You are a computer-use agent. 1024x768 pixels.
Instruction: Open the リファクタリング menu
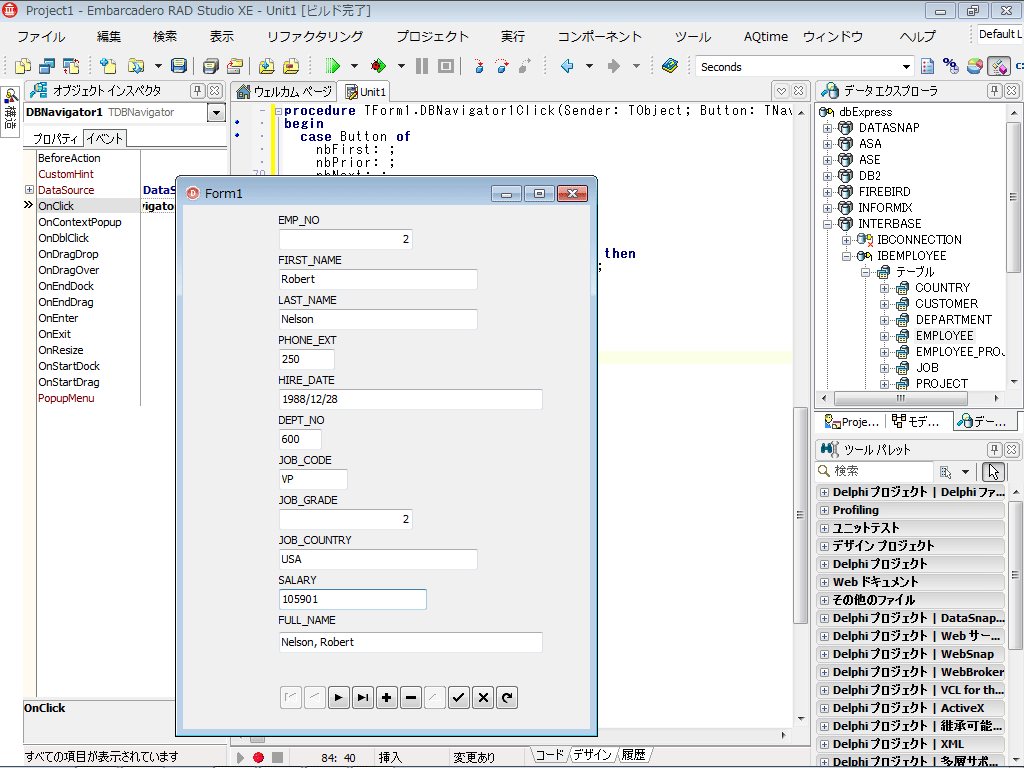tap(315, 37)
